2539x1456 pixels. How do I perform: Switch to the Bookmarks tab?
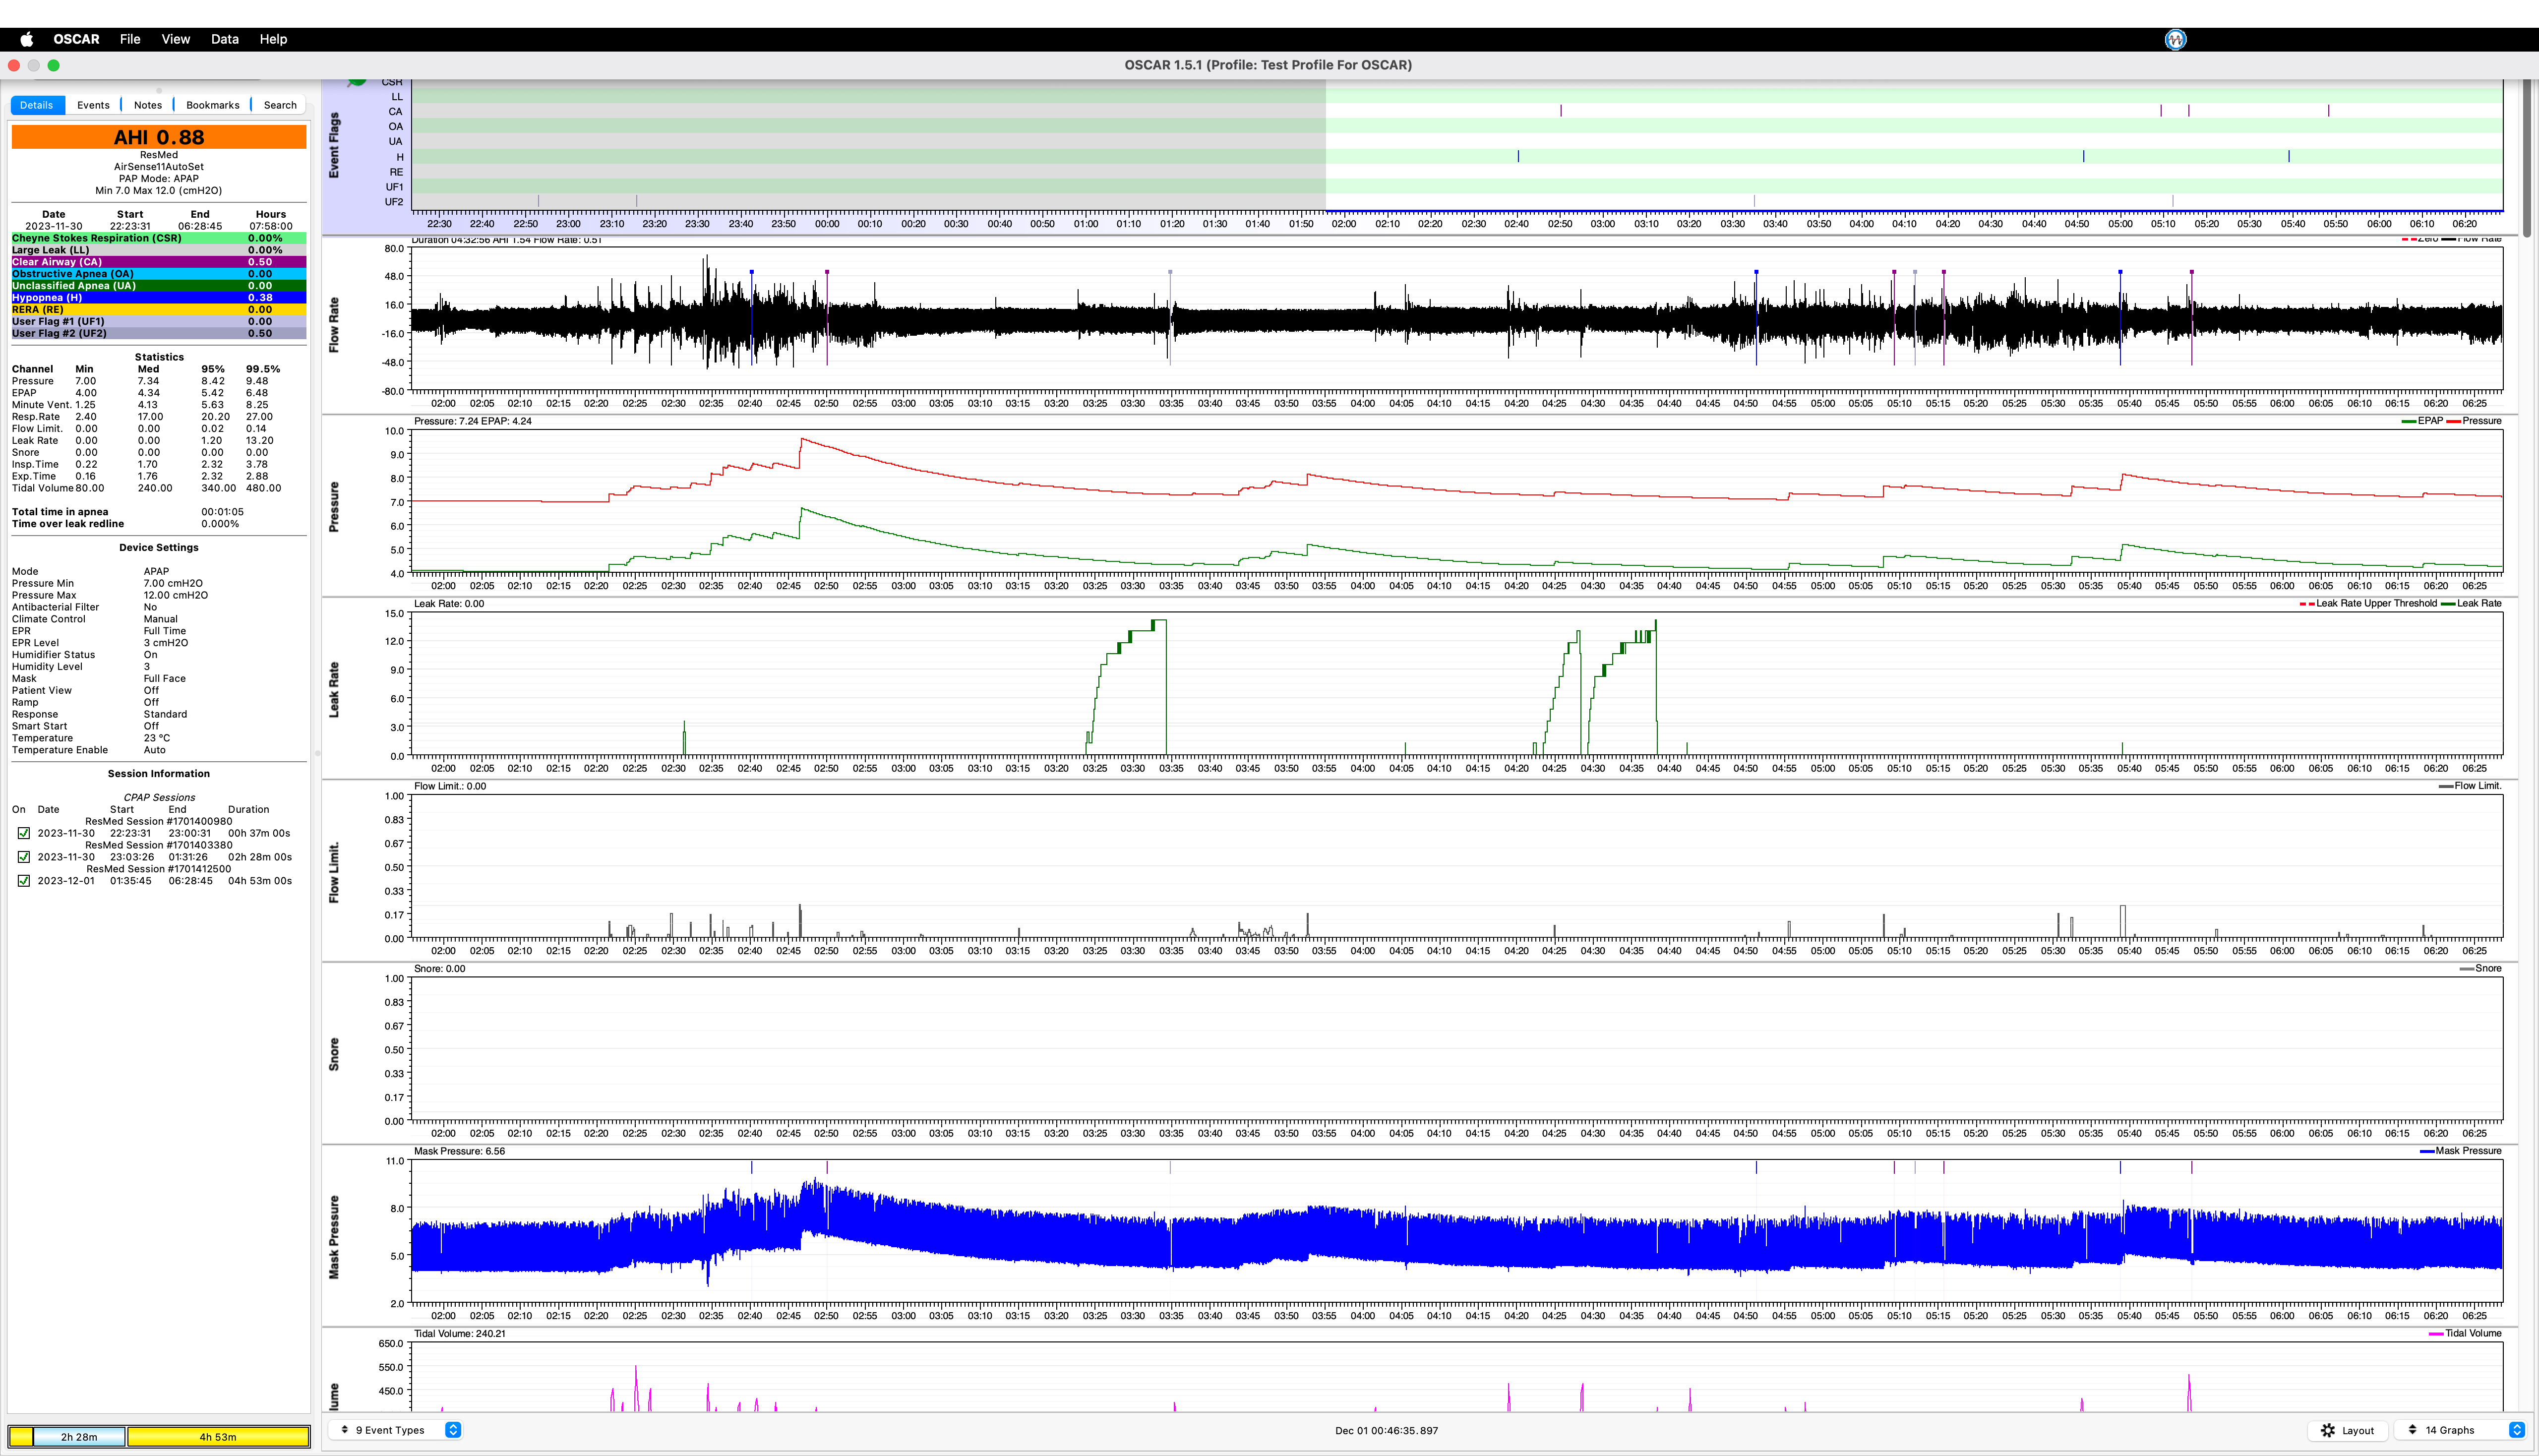[x=213, y=105]
